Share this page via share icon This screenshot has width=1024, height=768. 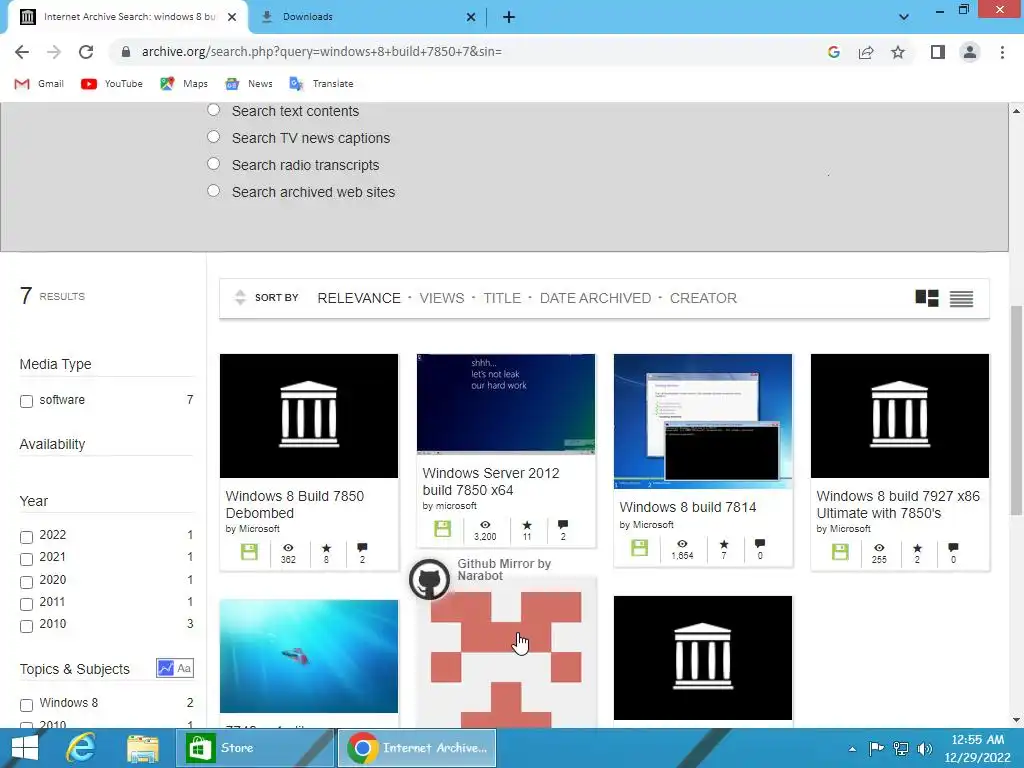click(x=866, y=52)
